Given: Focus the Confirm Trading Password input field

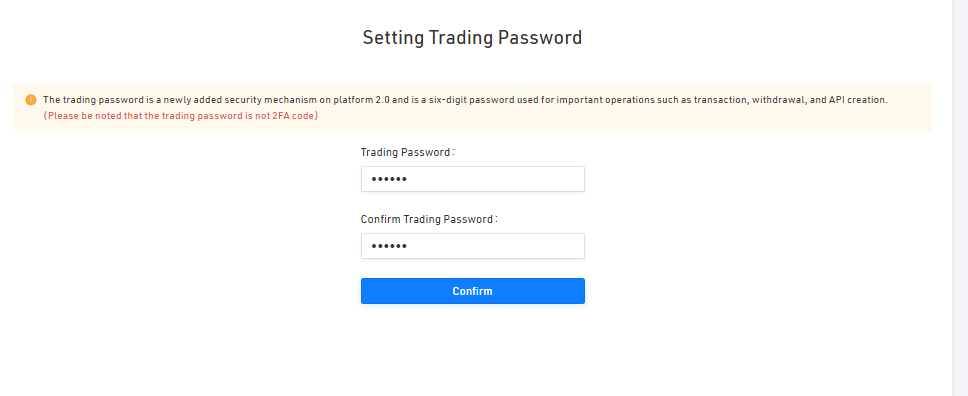Looking at the screenshot, I should pos(472,246).
